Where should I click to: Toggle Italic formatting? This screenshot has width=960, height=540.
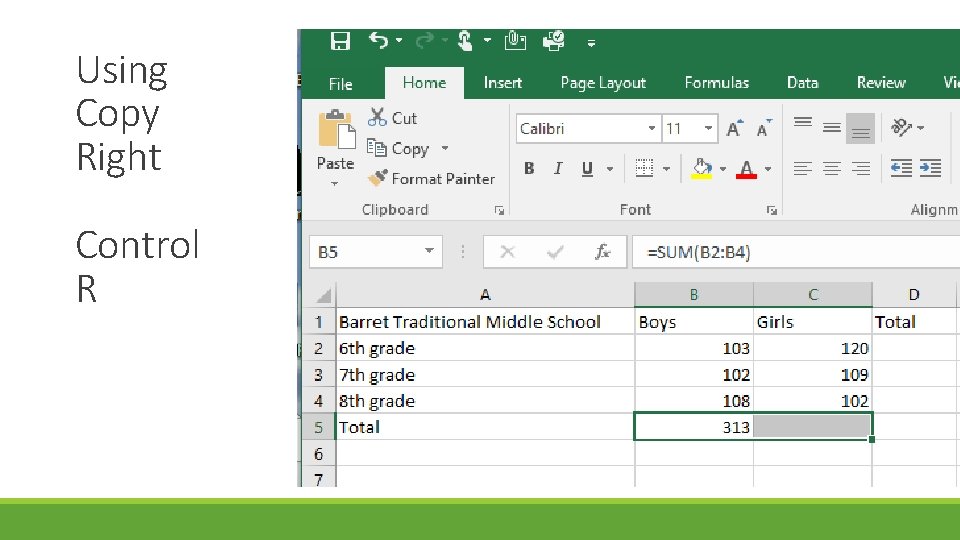(x=558, y=168)
